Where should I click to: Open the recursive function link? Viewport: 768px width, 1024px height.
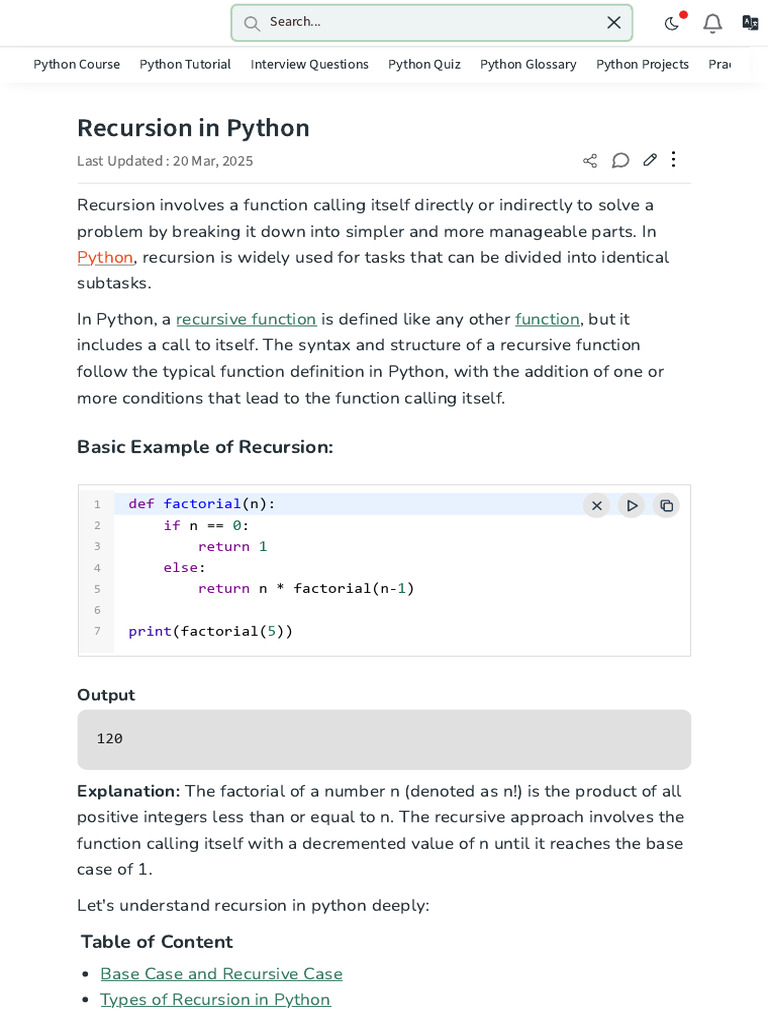246,319
